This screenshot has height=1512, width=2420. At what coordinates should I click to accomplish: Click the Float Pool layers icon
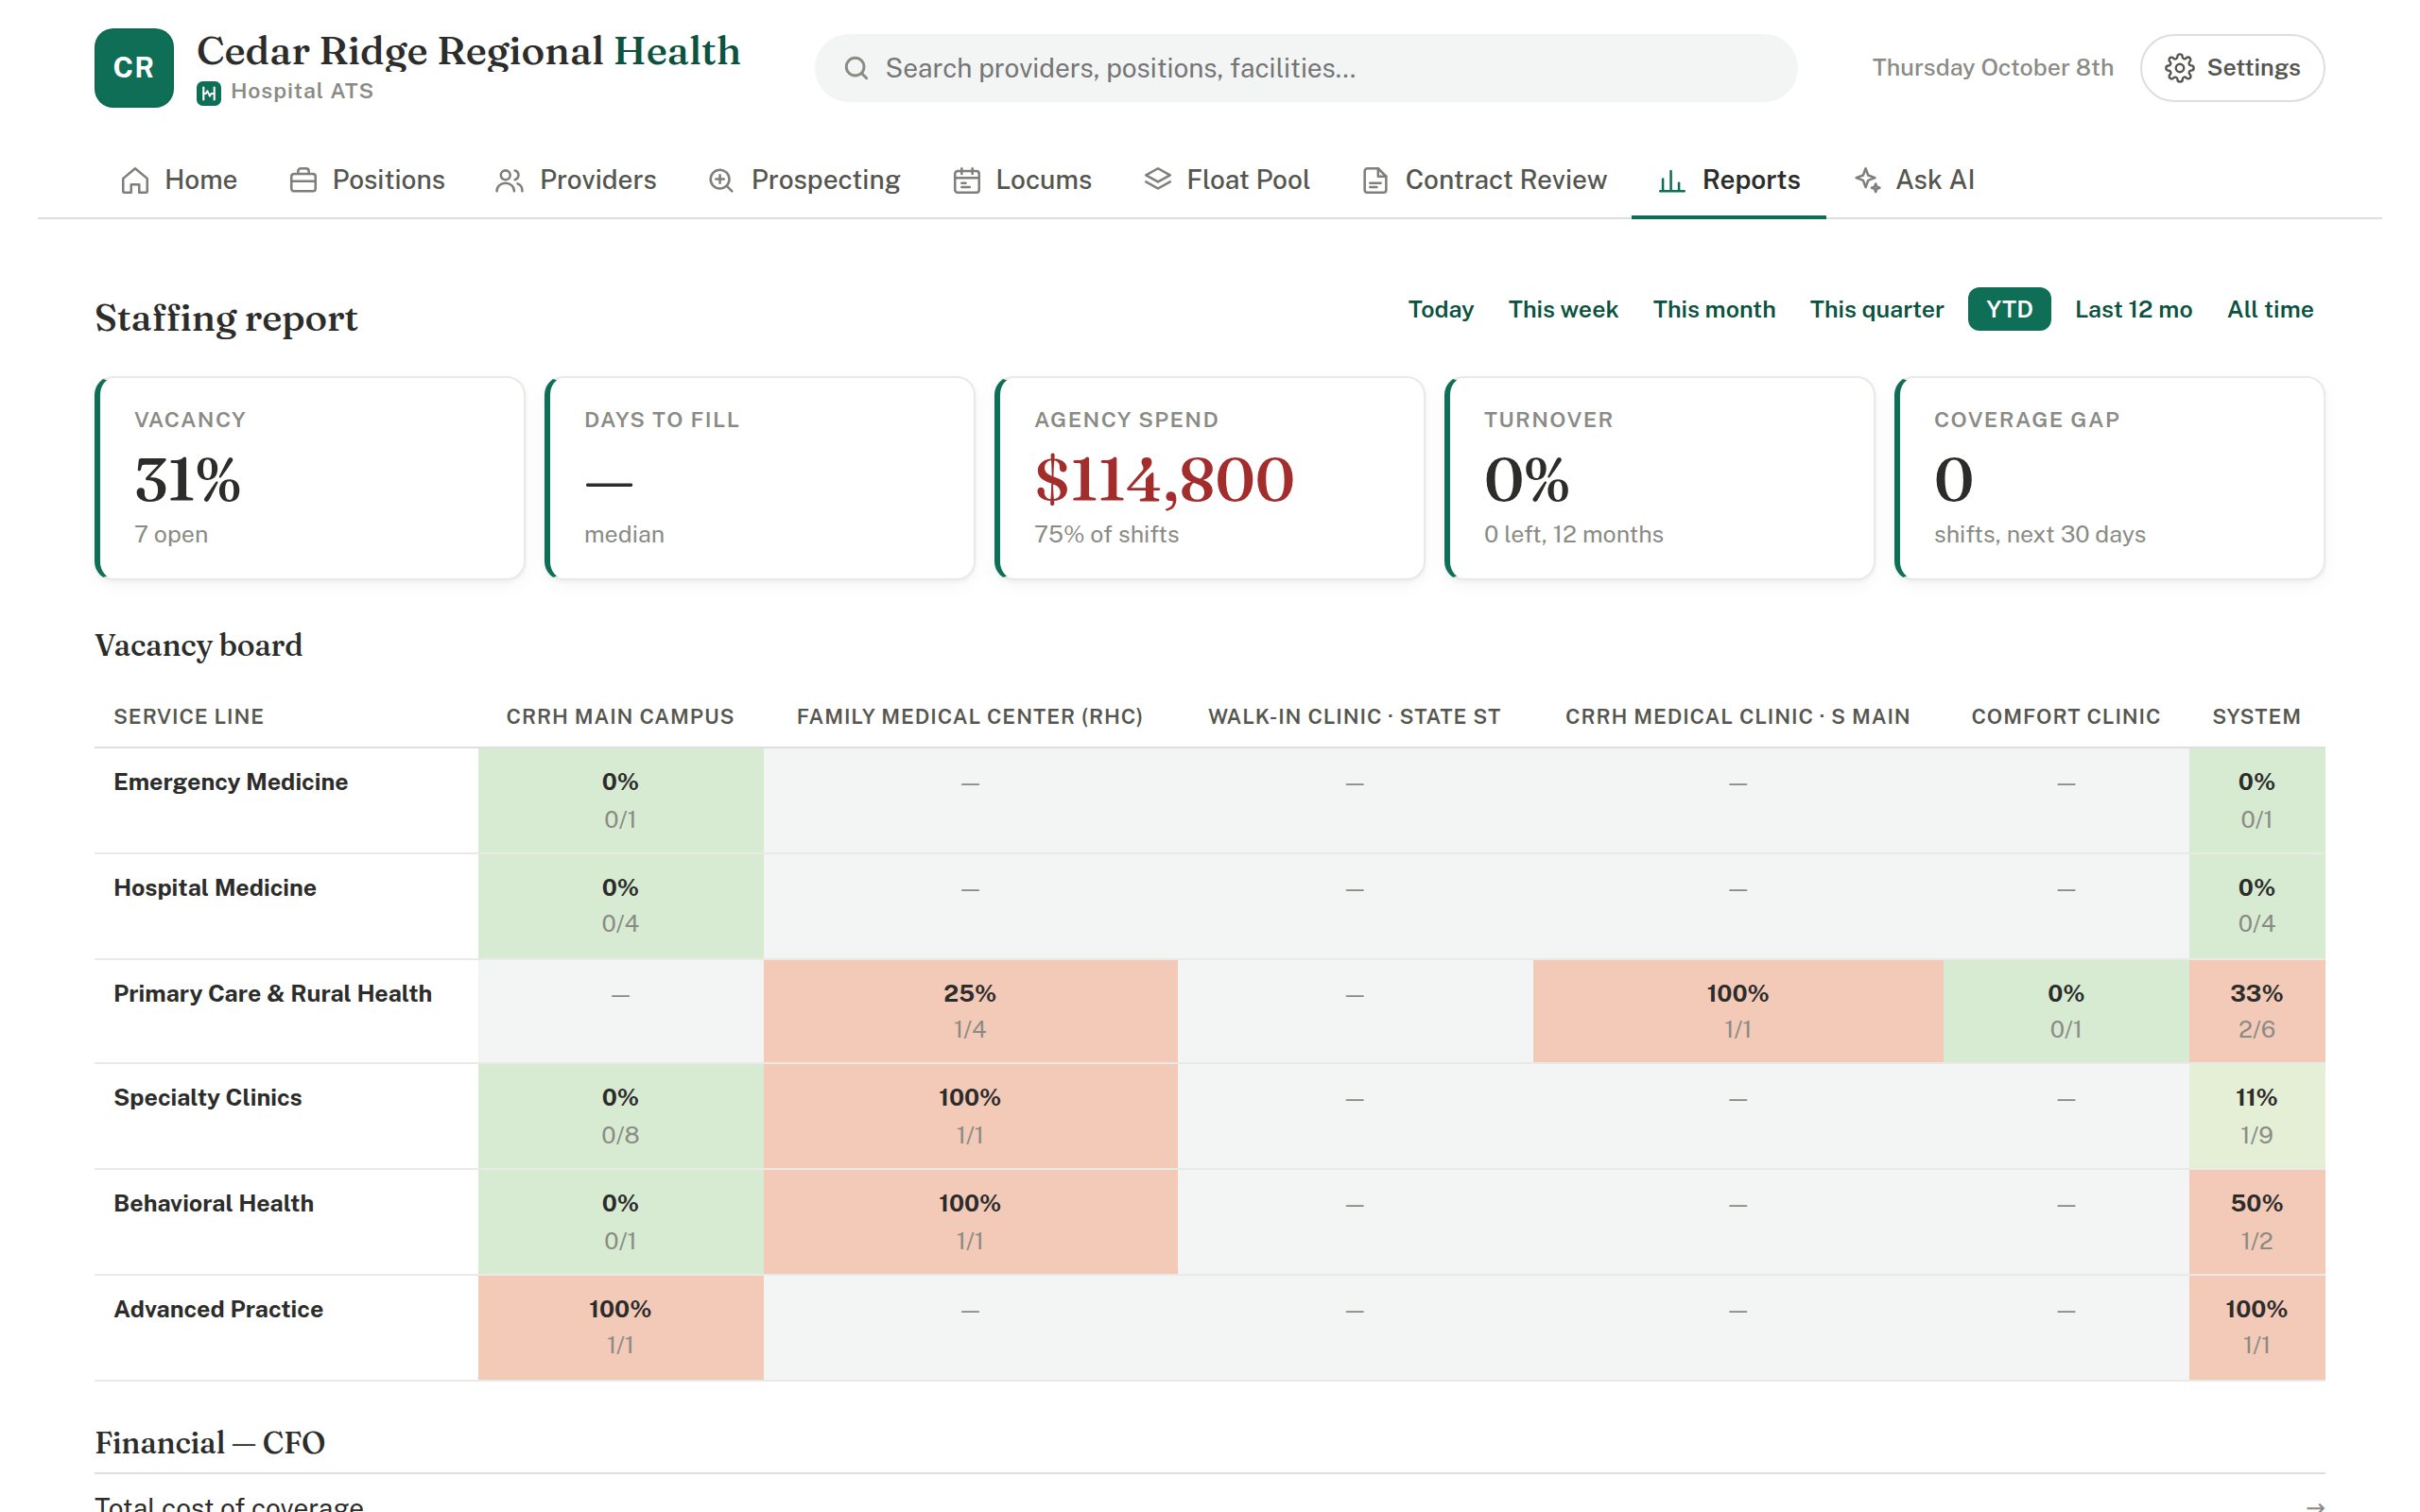pyautogui.click(x=1157, y=180)
